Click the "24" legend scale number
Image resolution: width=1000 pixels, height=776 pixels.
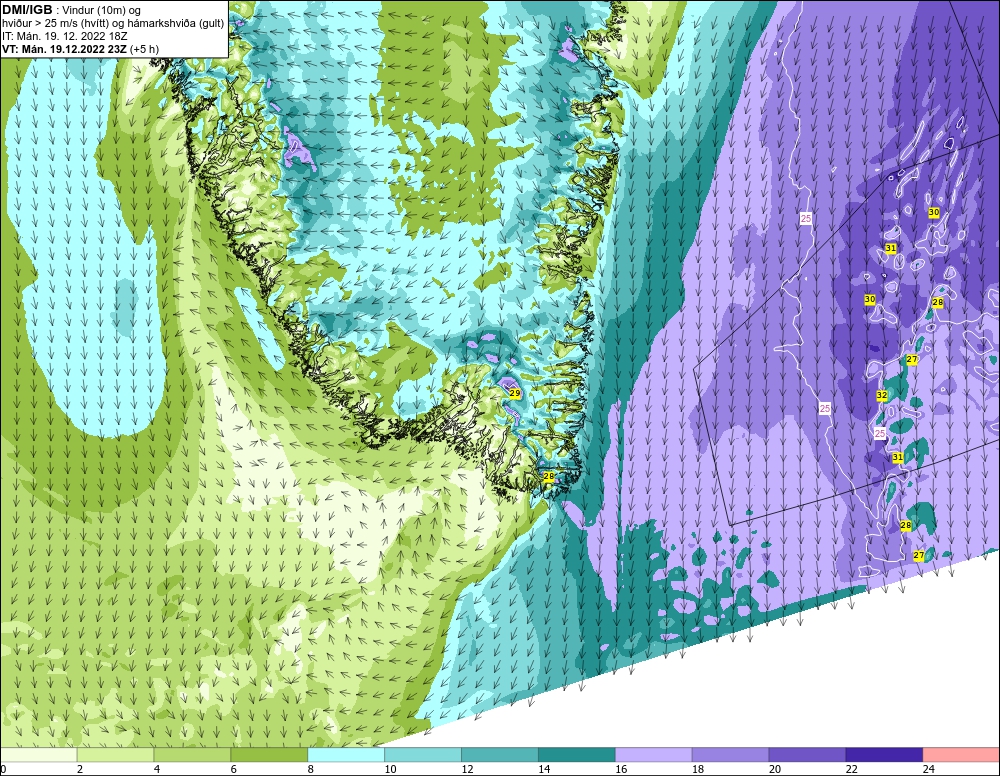(x=929, y=769)
